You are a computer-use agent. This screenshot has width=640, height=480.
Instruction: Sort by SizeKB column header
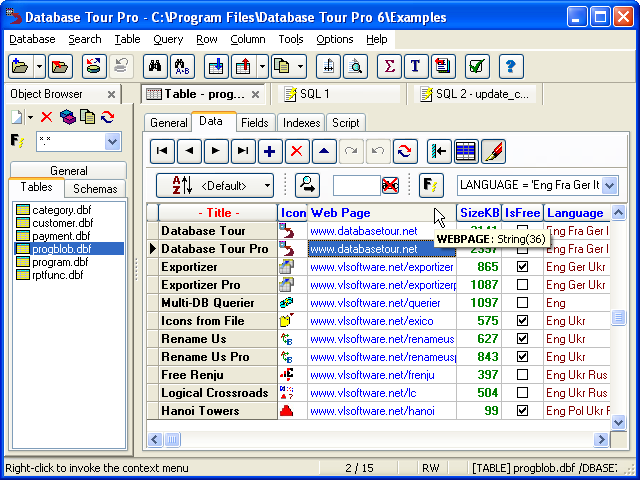[479, 213]
